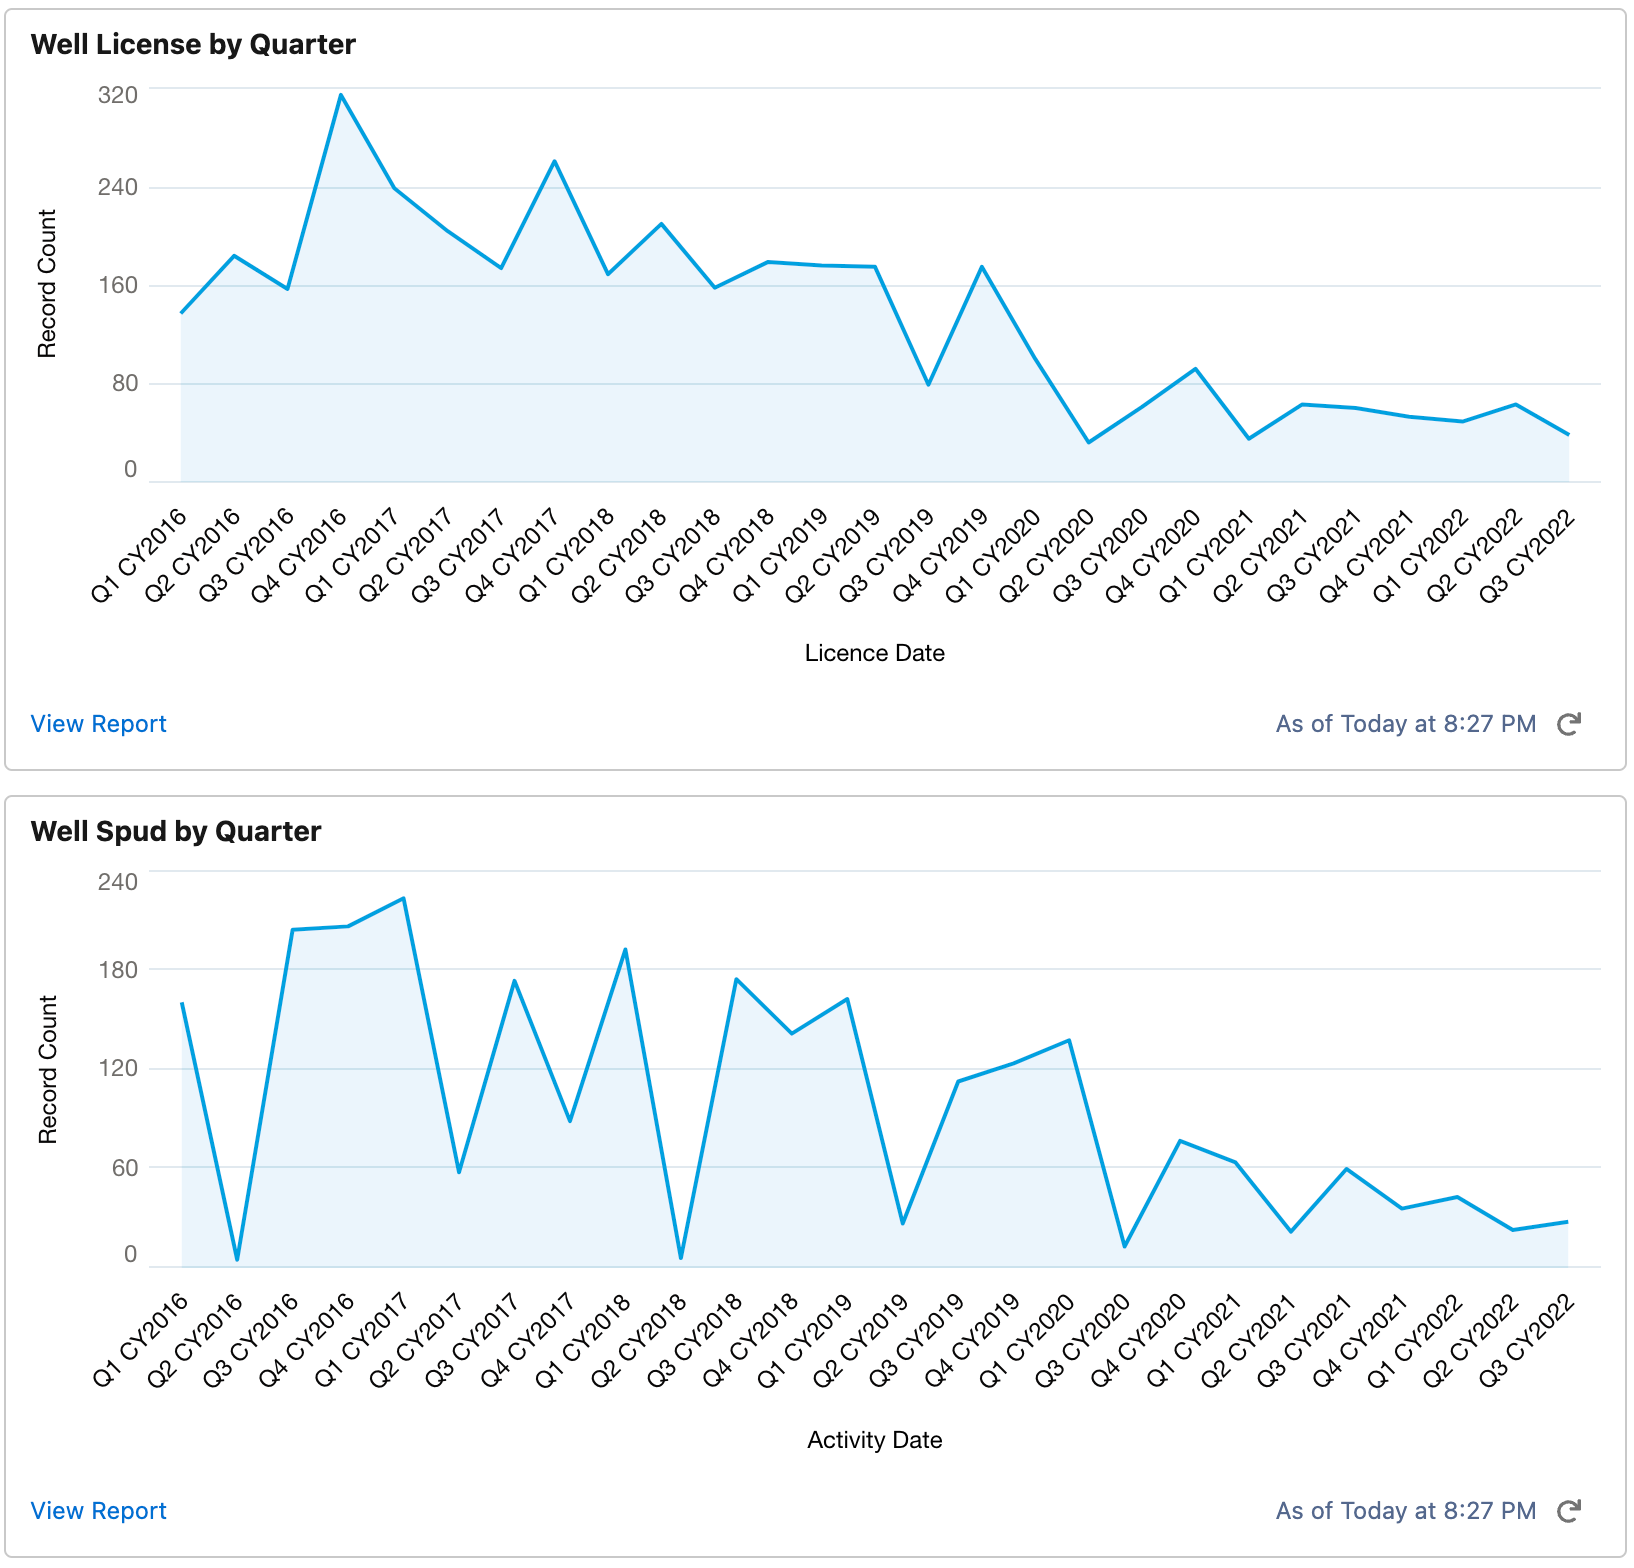Click the Q1 CY2017 peak in Spud chart
Viewport: 1634px width, 1568px height.
pyautogui.click(x=403, y=898)
